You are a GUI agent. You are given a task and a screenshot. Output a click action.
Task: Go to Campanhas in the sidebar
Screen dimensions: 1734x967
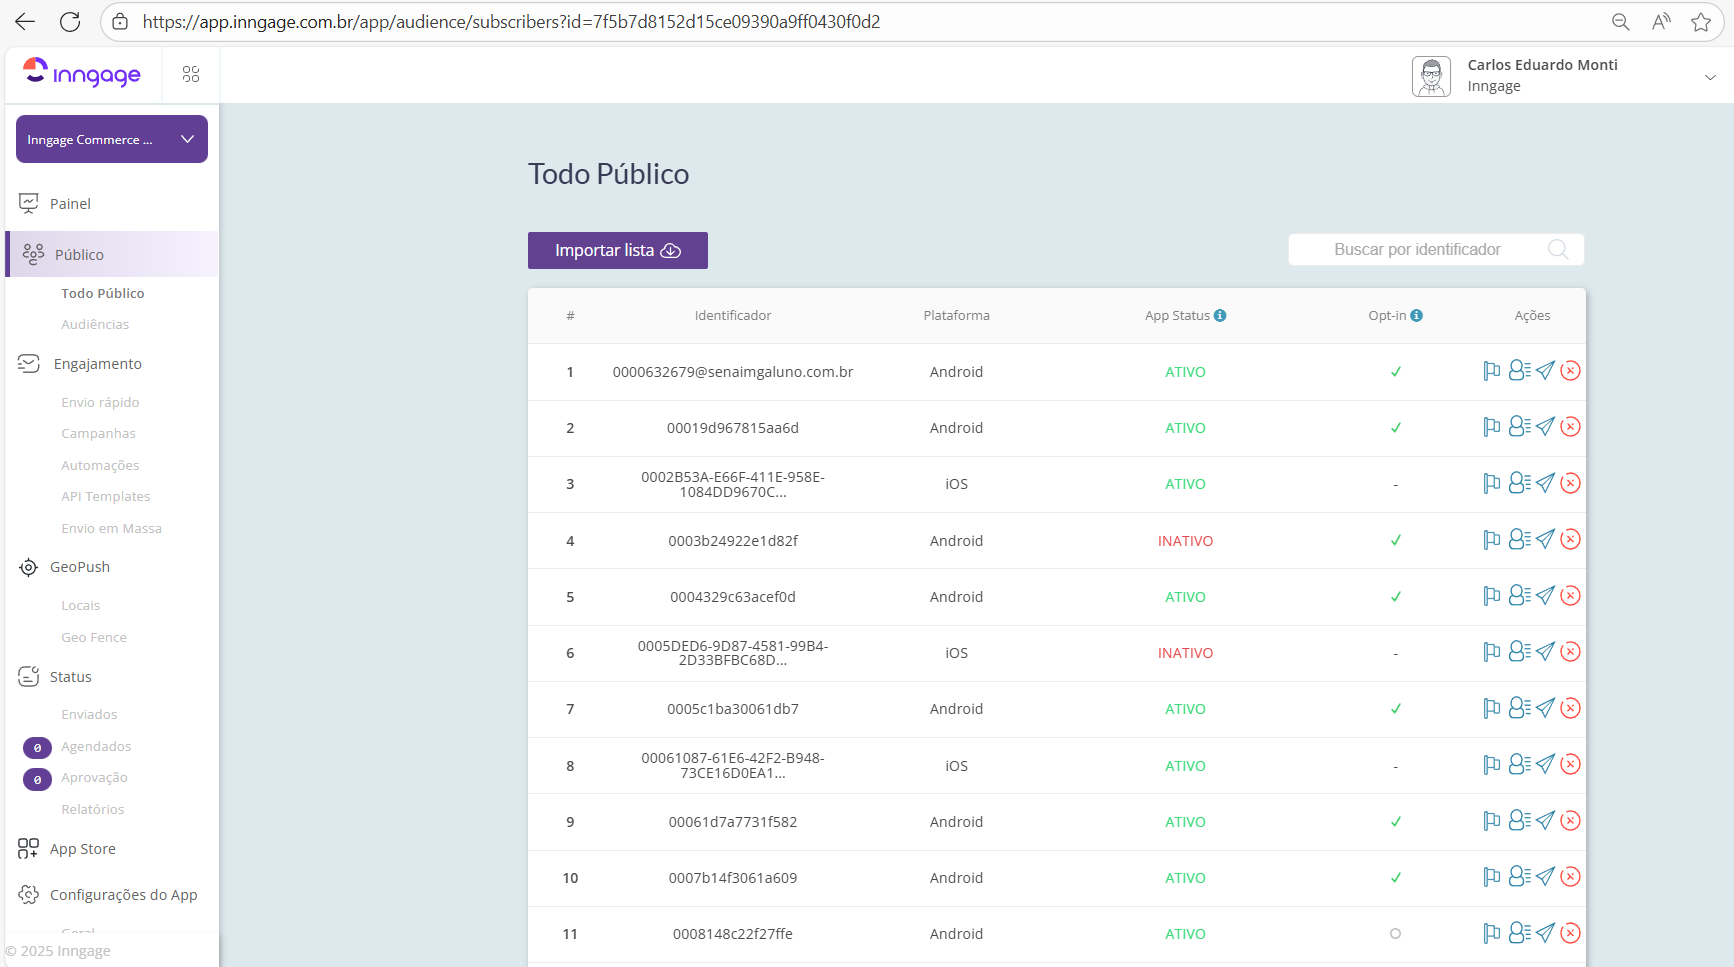coord(98,434)
